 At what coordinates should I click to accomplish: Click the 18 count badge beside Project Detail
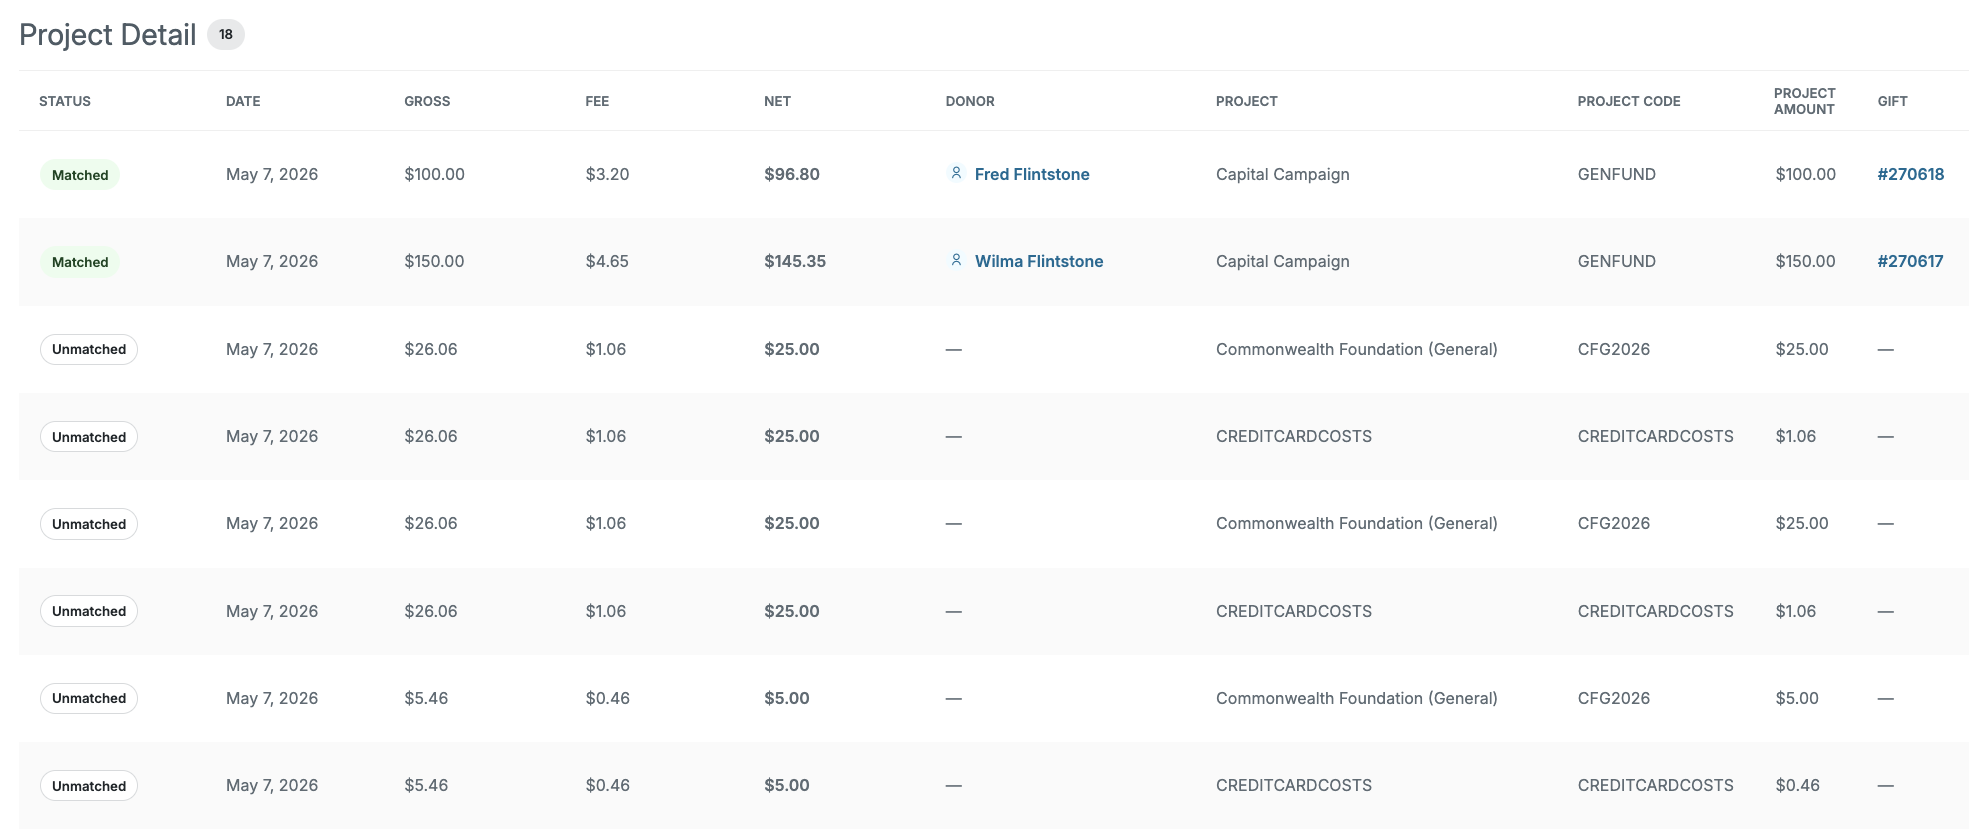point(226,34)
